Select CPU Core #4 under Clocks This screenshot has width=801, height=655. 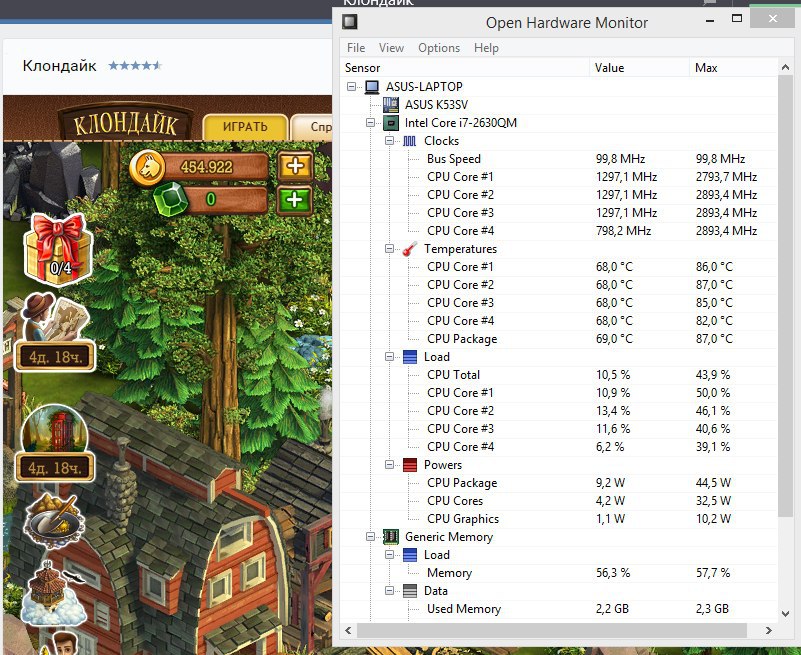click(x=558, y=231)
